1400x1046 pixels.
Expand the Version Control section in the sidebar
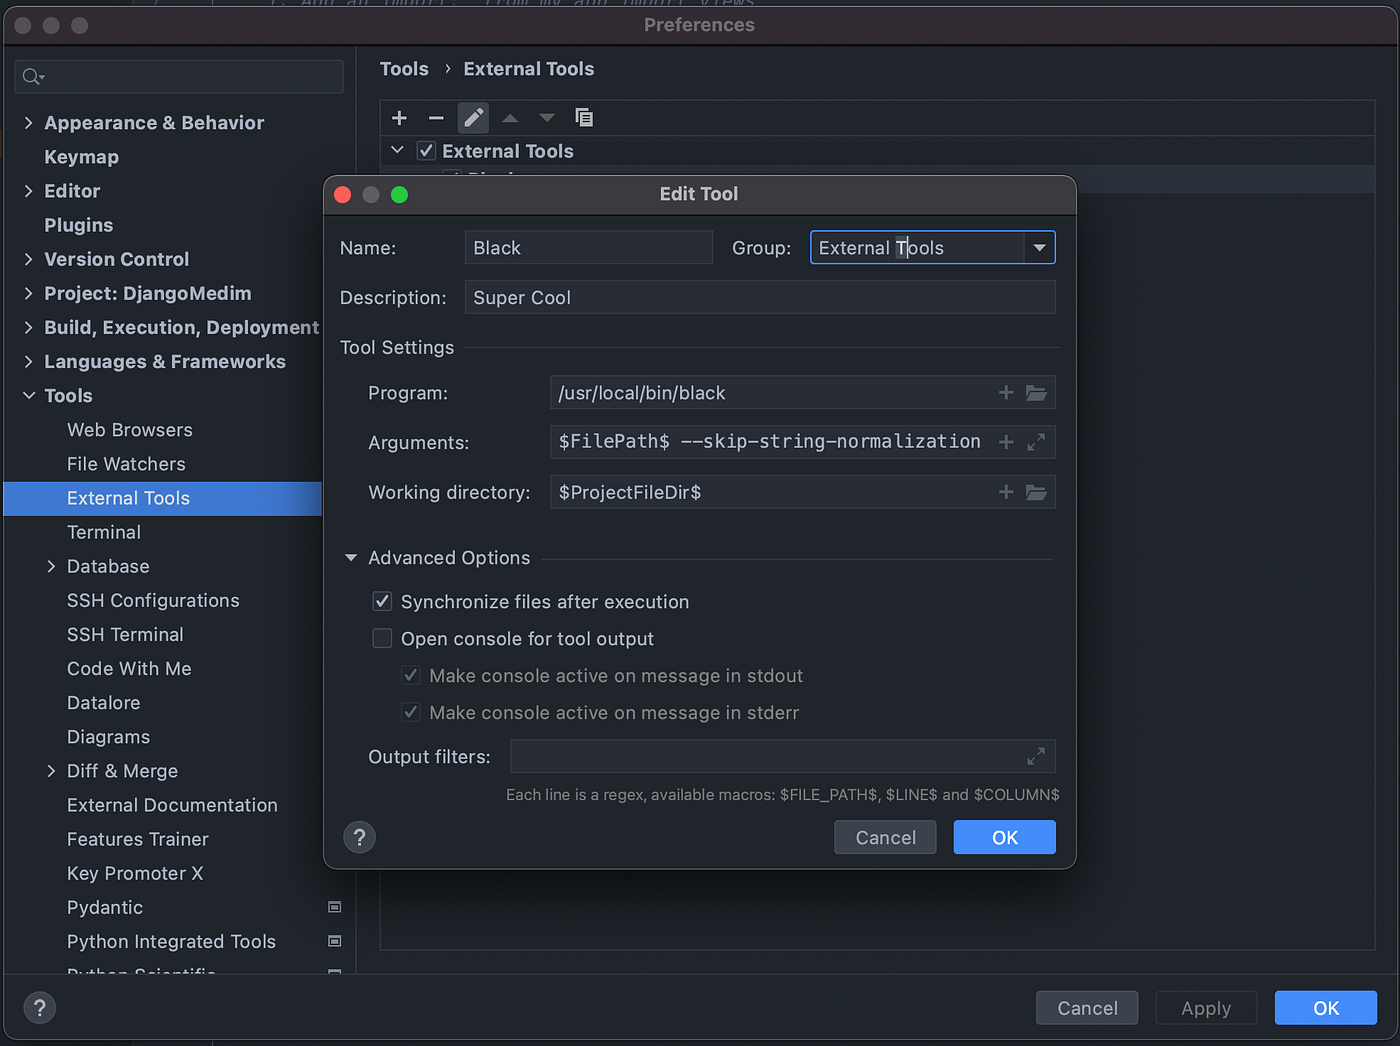click(28, 259)
